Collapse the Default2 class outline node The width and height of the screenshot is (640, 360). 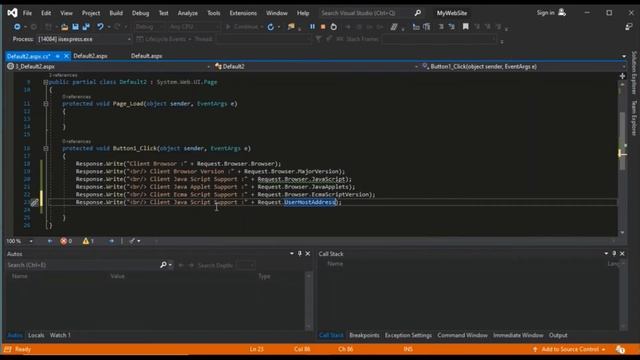[46, 82]
